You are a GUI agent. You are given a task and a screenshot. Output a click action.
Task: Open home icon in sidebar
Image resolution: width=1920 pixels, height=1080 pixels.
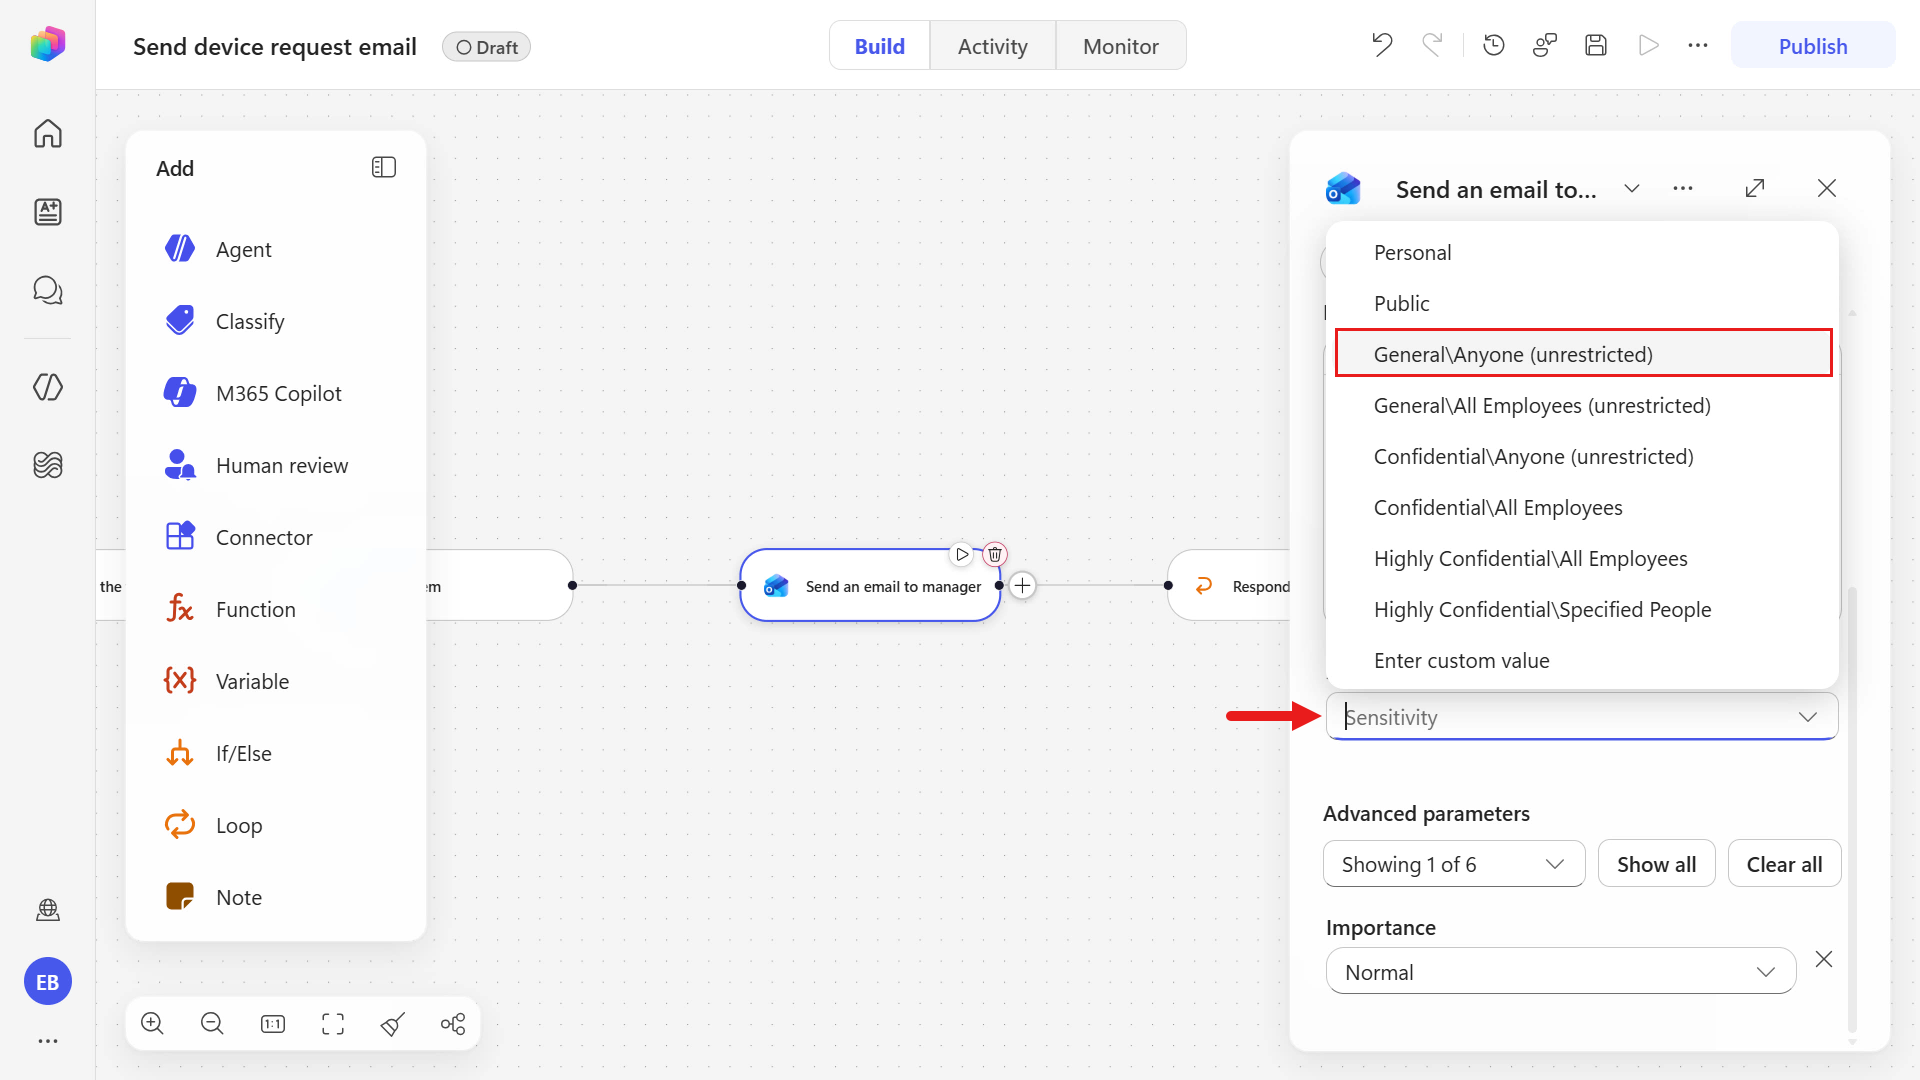[x=48, y=133]
